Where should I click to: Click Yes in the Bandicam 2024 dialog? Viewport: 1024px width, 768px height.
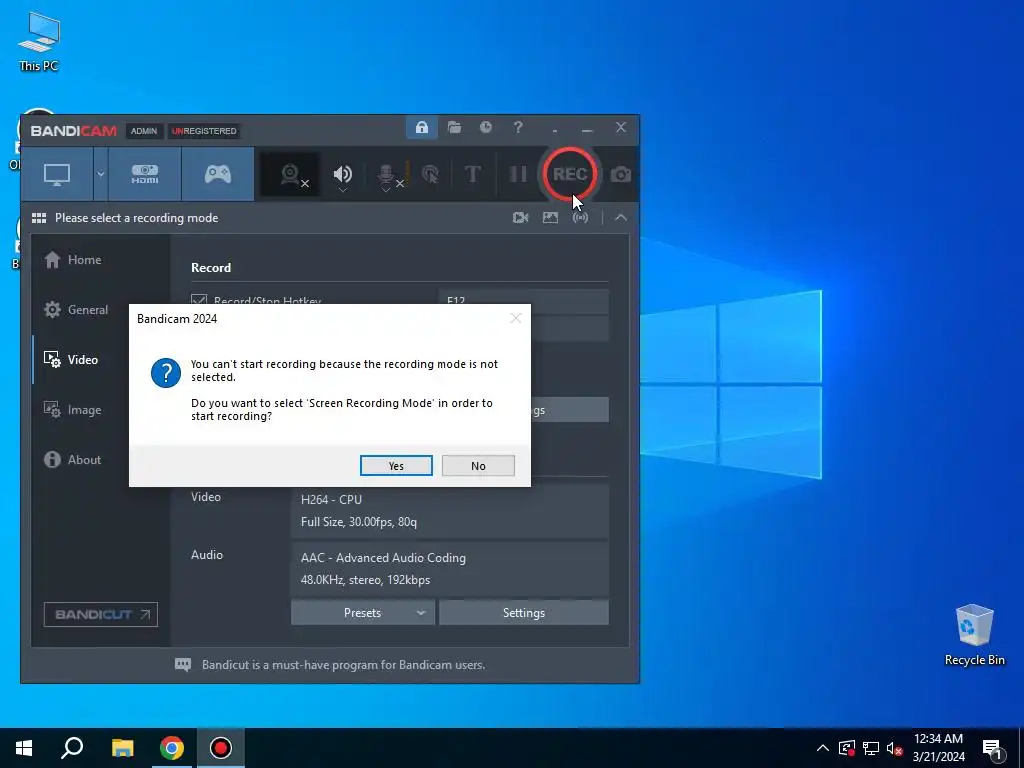[x=396, y=466]
